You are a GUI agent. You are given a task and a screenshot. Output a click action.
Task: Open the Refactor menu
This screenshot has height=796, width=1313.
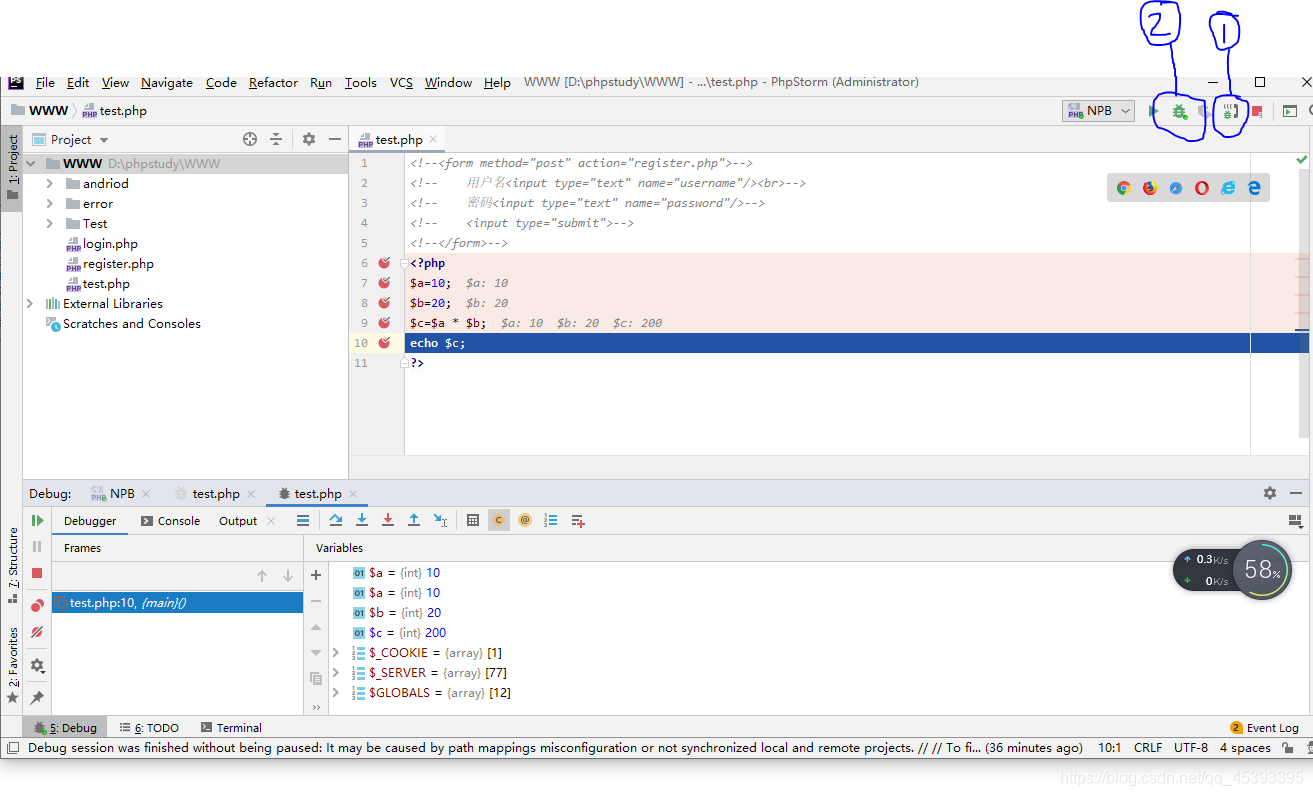273,82
